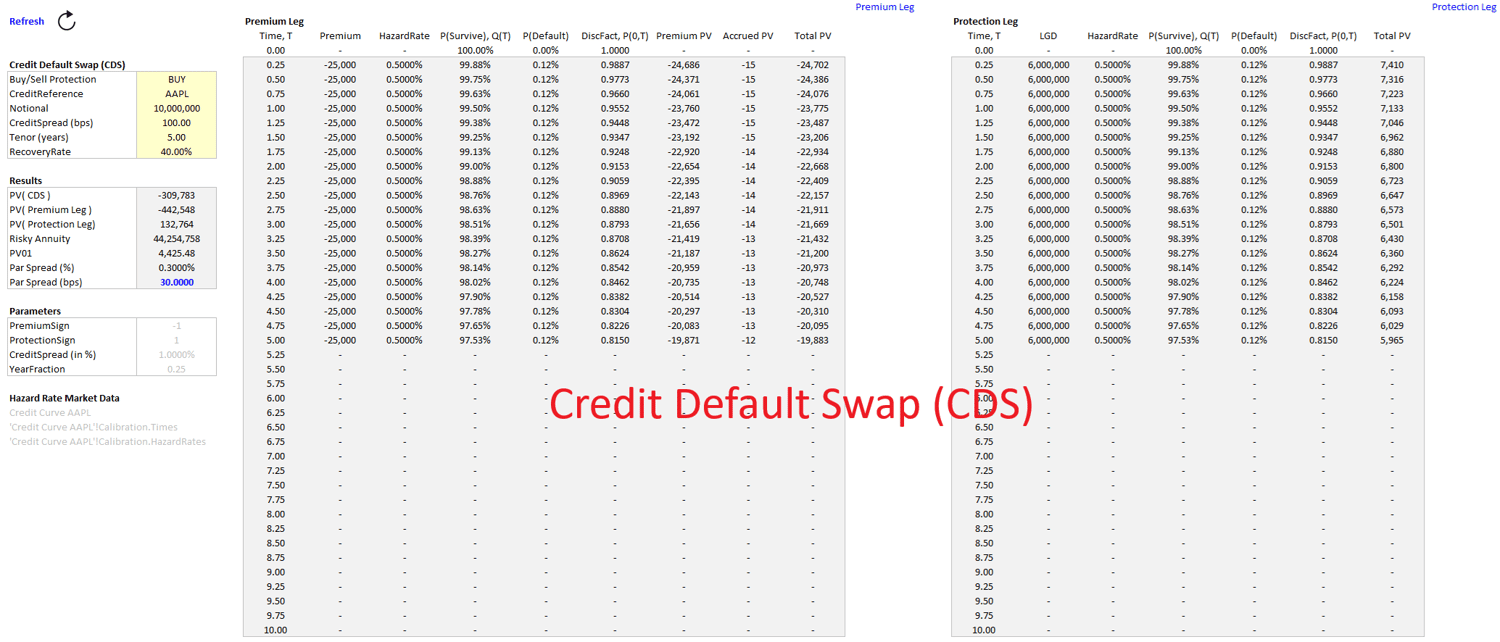The image size is (1500, 642).
Task: Click the PV01 value 4,425.48
Action: [177, 254]
